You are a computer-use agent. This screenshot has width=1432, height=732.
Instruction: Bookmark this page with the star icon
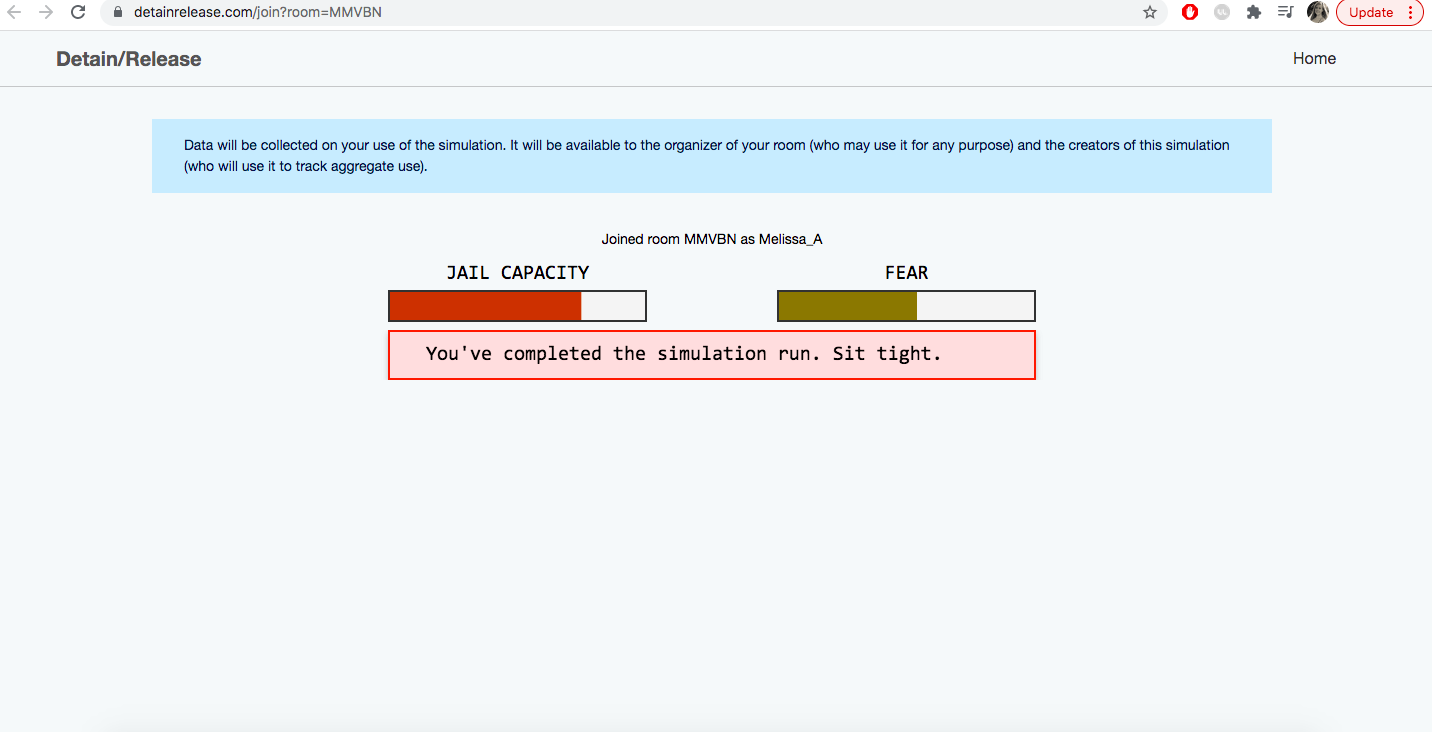(1150, 13)
